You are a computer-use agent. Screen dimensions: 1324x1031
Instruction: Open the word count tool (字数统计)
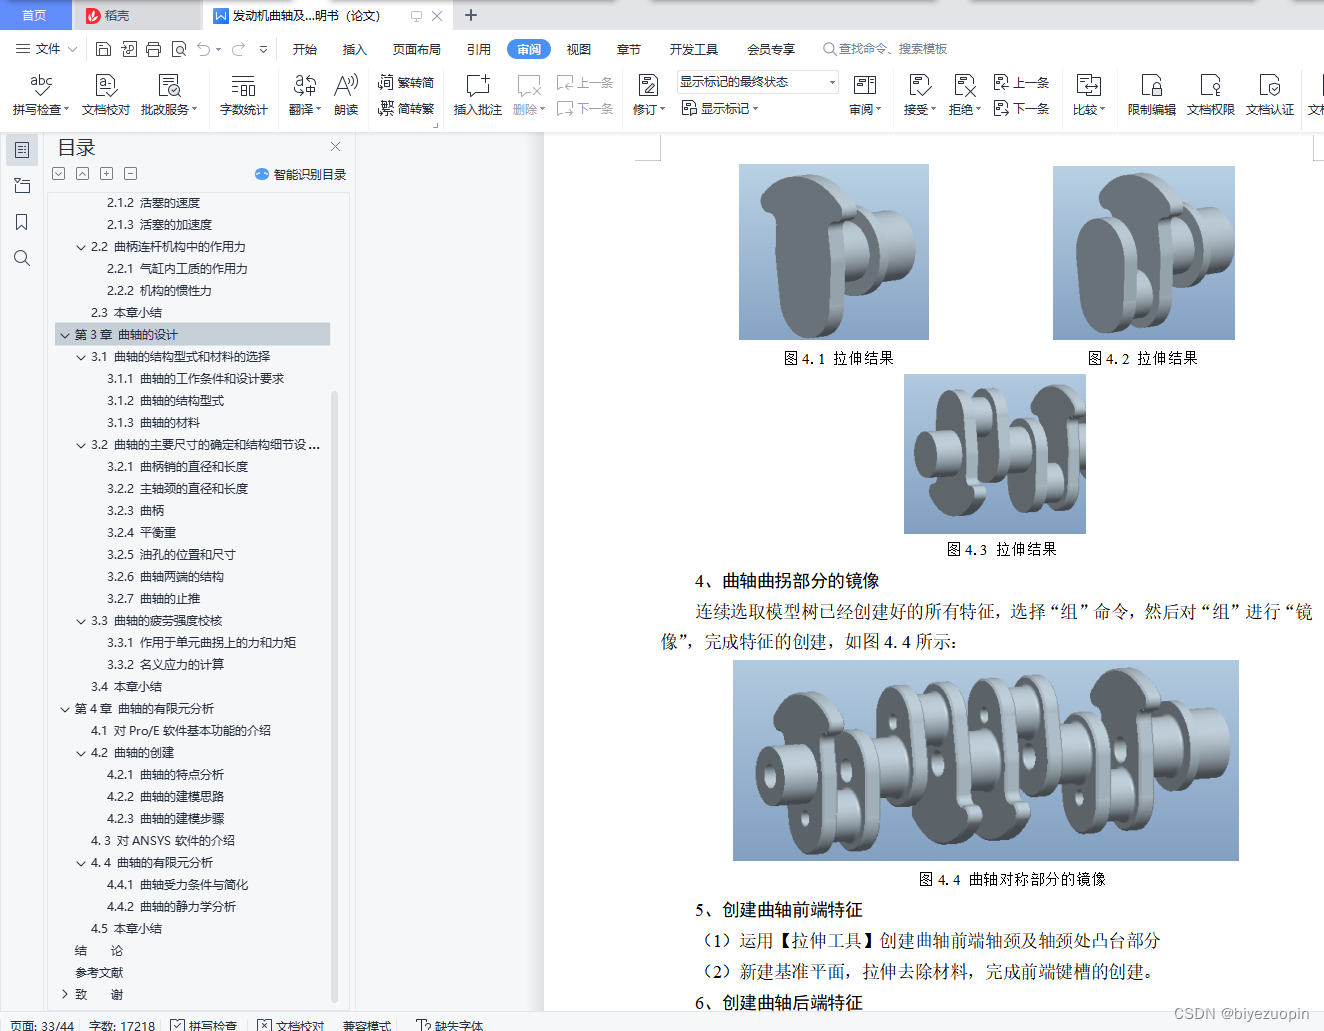243,95
